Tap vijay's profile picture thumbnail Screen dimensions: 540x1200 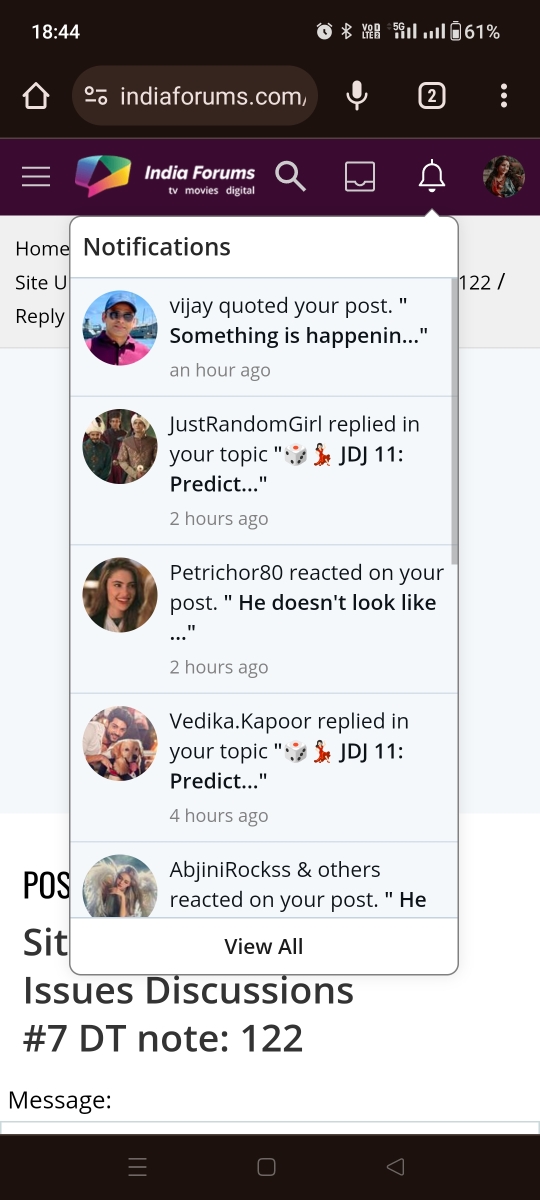pyautogui.click(x=120, y=328)
